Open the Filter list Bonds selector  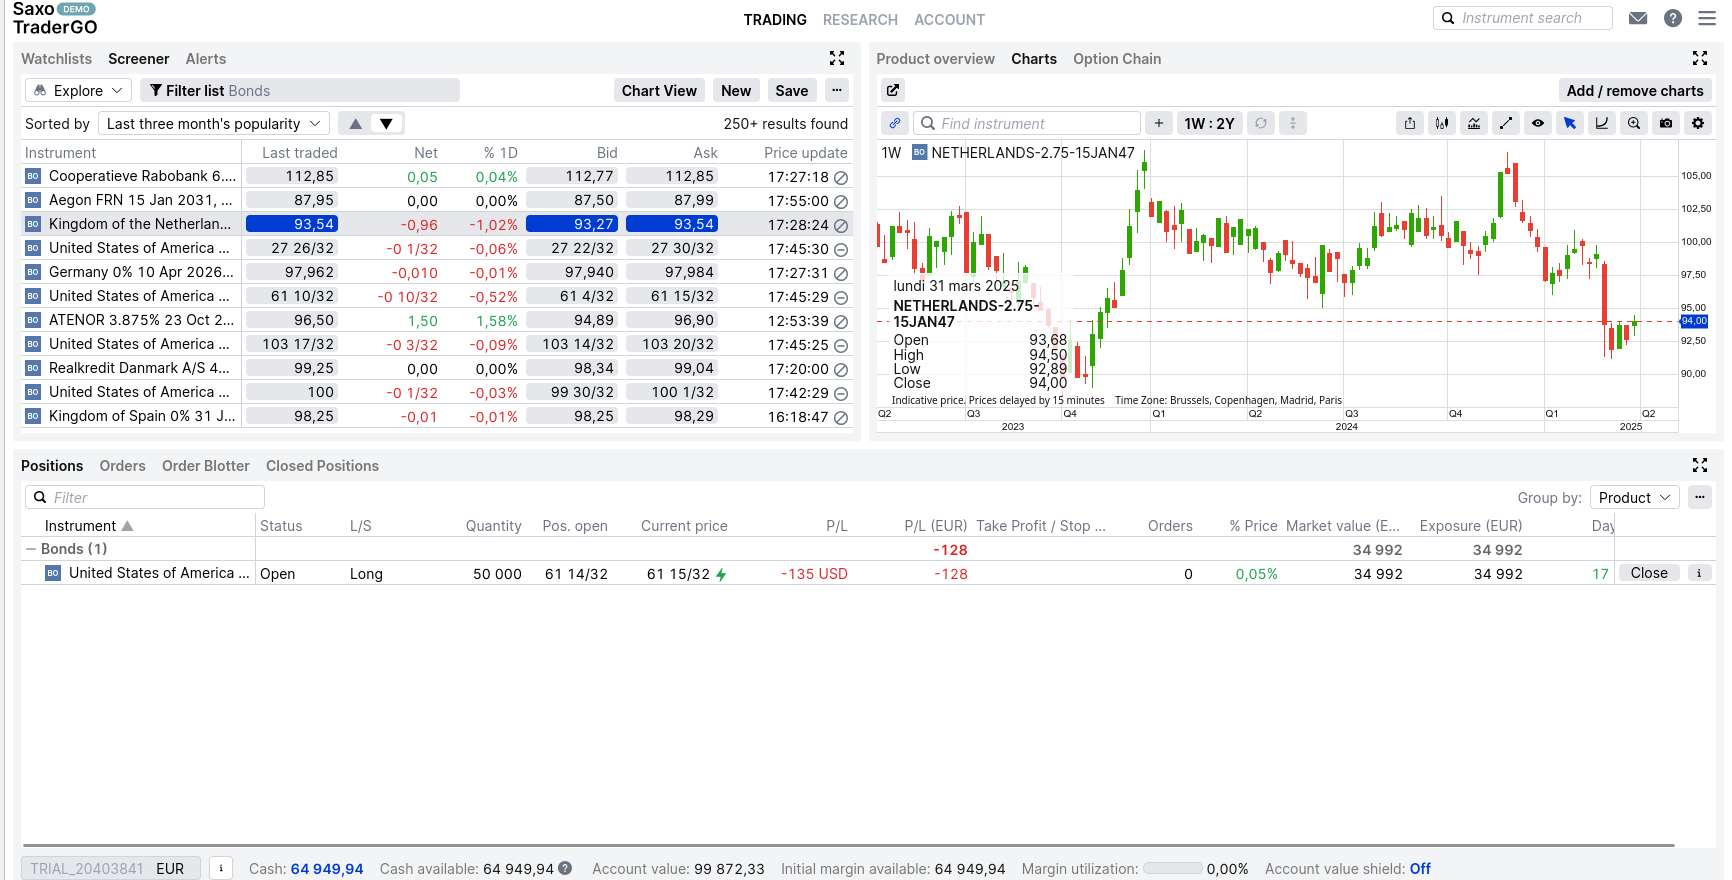(x=300, y=90)
